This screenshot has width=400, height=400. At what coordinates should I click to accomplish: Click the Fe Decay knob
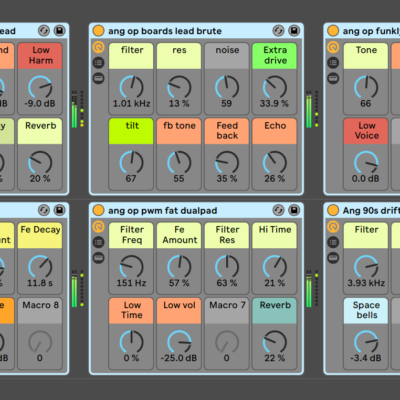40,267
